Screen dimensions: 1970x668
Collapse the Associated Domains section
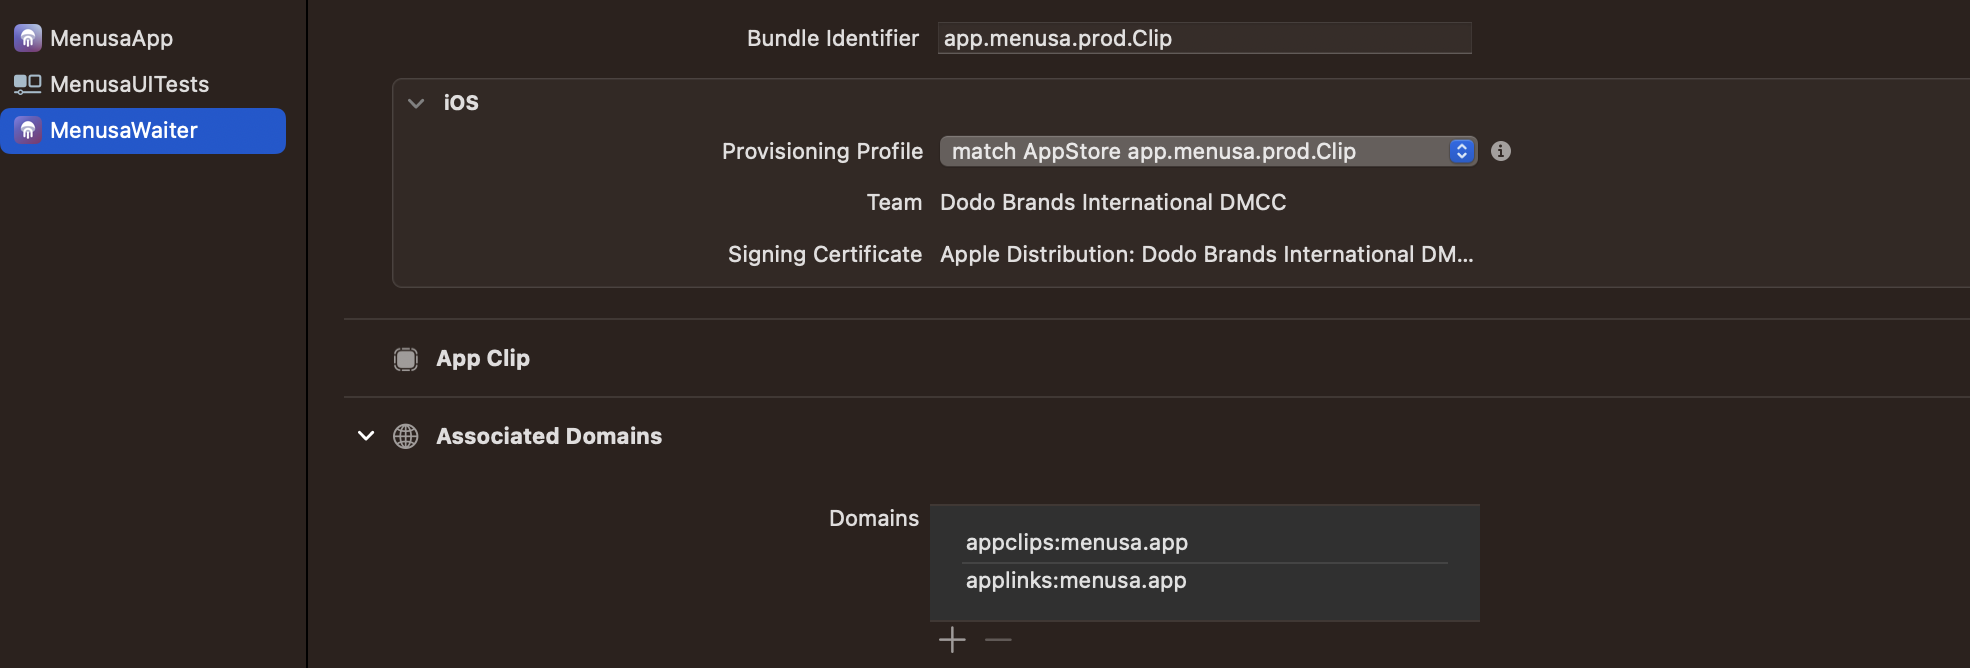pyautogui.click(x=366, y=436)
